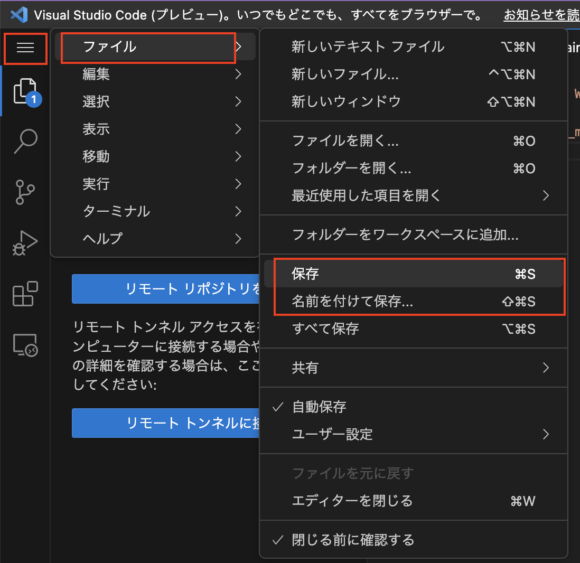Choose 新しいウィンドウ entry
Screen dimensions: 580x563
pos(414,102)
